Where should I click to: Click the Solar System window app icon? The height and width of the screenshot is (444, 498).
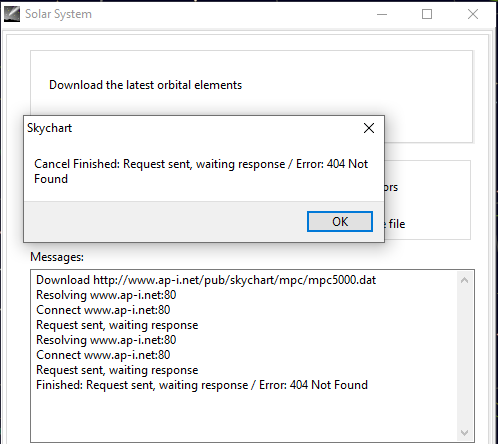(12, 14)
